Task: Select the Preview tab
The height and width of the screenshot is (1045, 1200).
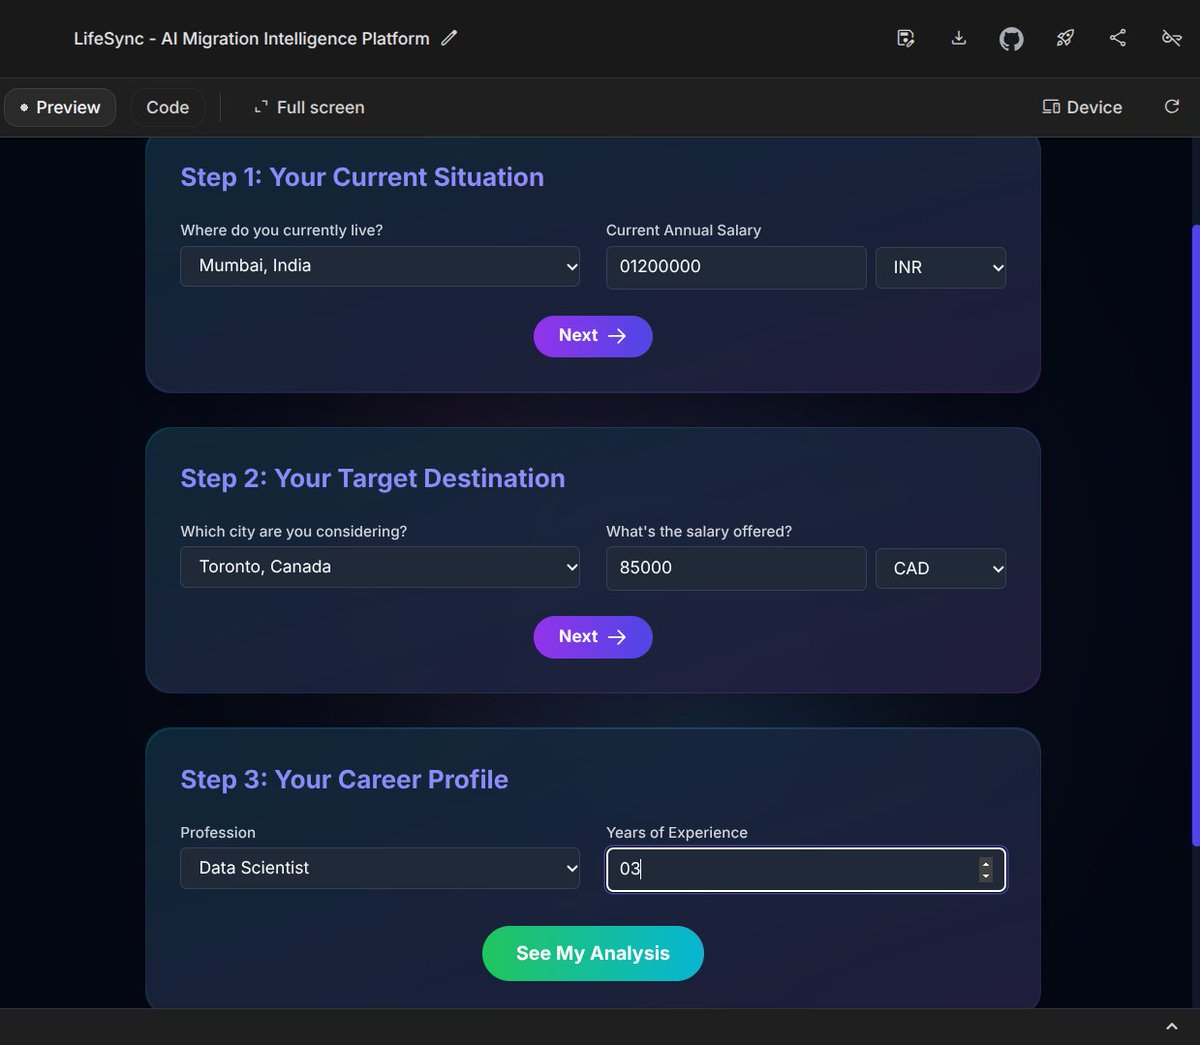Action: (x=59, y=107)
